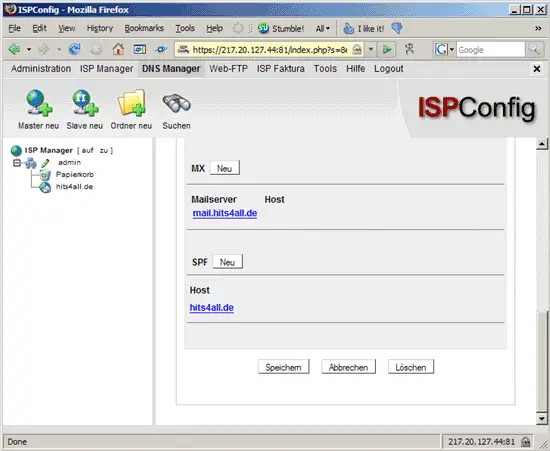Click the scrollbar down arrow
This screenshot has width=550, height=451.
[542, 419]
